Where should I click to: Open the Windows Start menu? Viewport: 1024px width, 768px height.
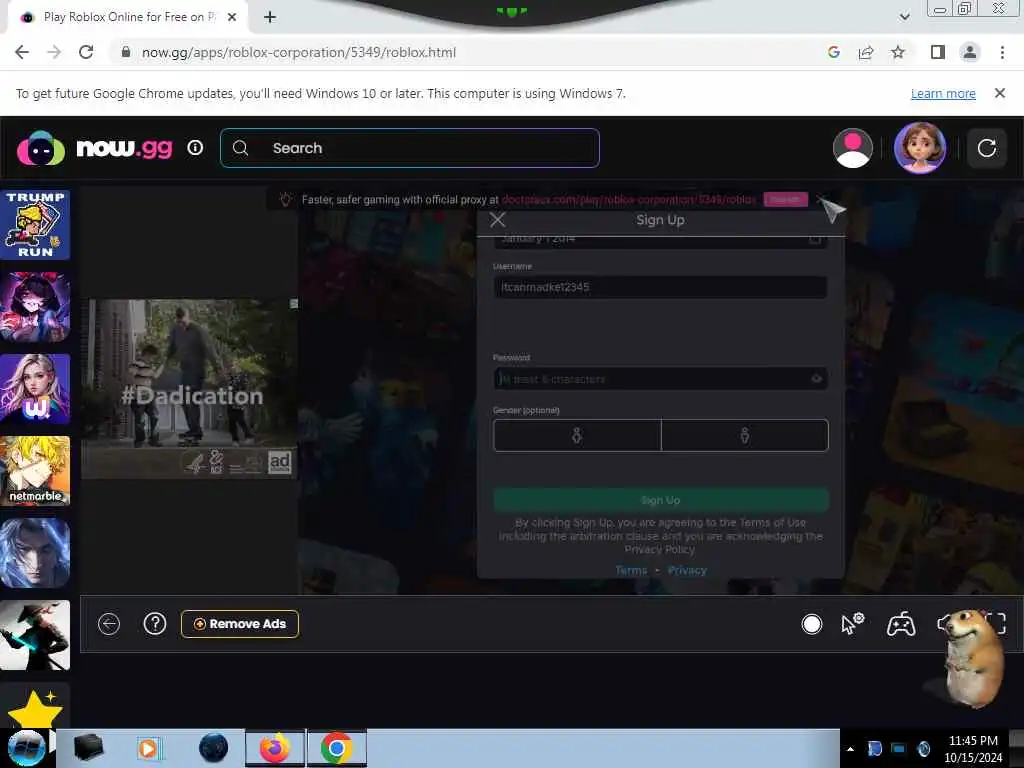point(25,748)
